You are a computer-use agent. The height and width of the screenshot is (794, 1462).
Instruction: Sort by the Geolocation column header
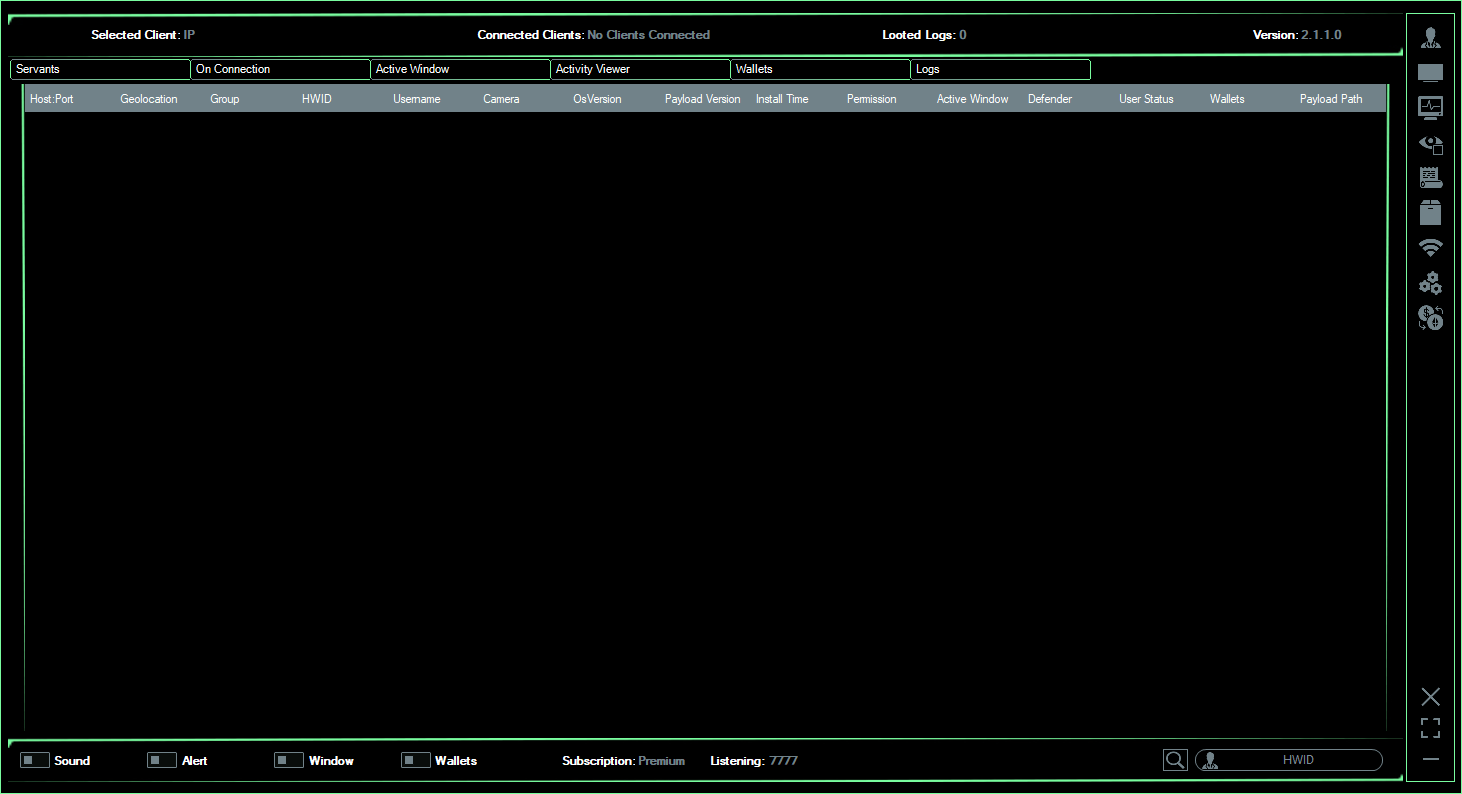pyautogui.click(x=149, y=99)
